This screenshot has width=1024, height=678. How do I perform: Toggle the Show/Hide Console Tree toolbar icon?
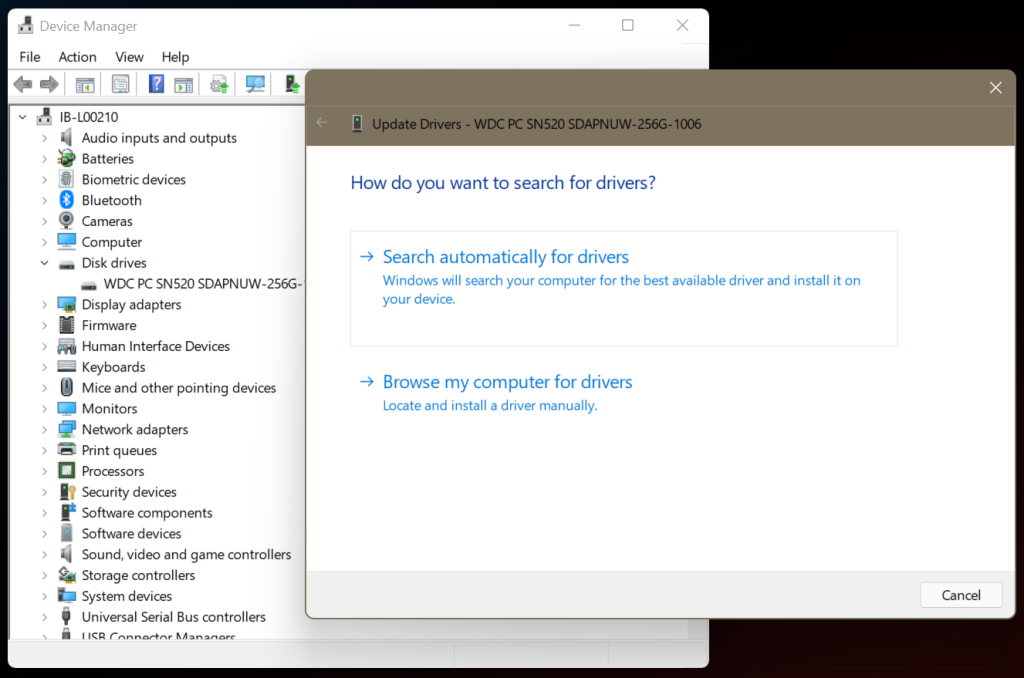tap(85, 84)
